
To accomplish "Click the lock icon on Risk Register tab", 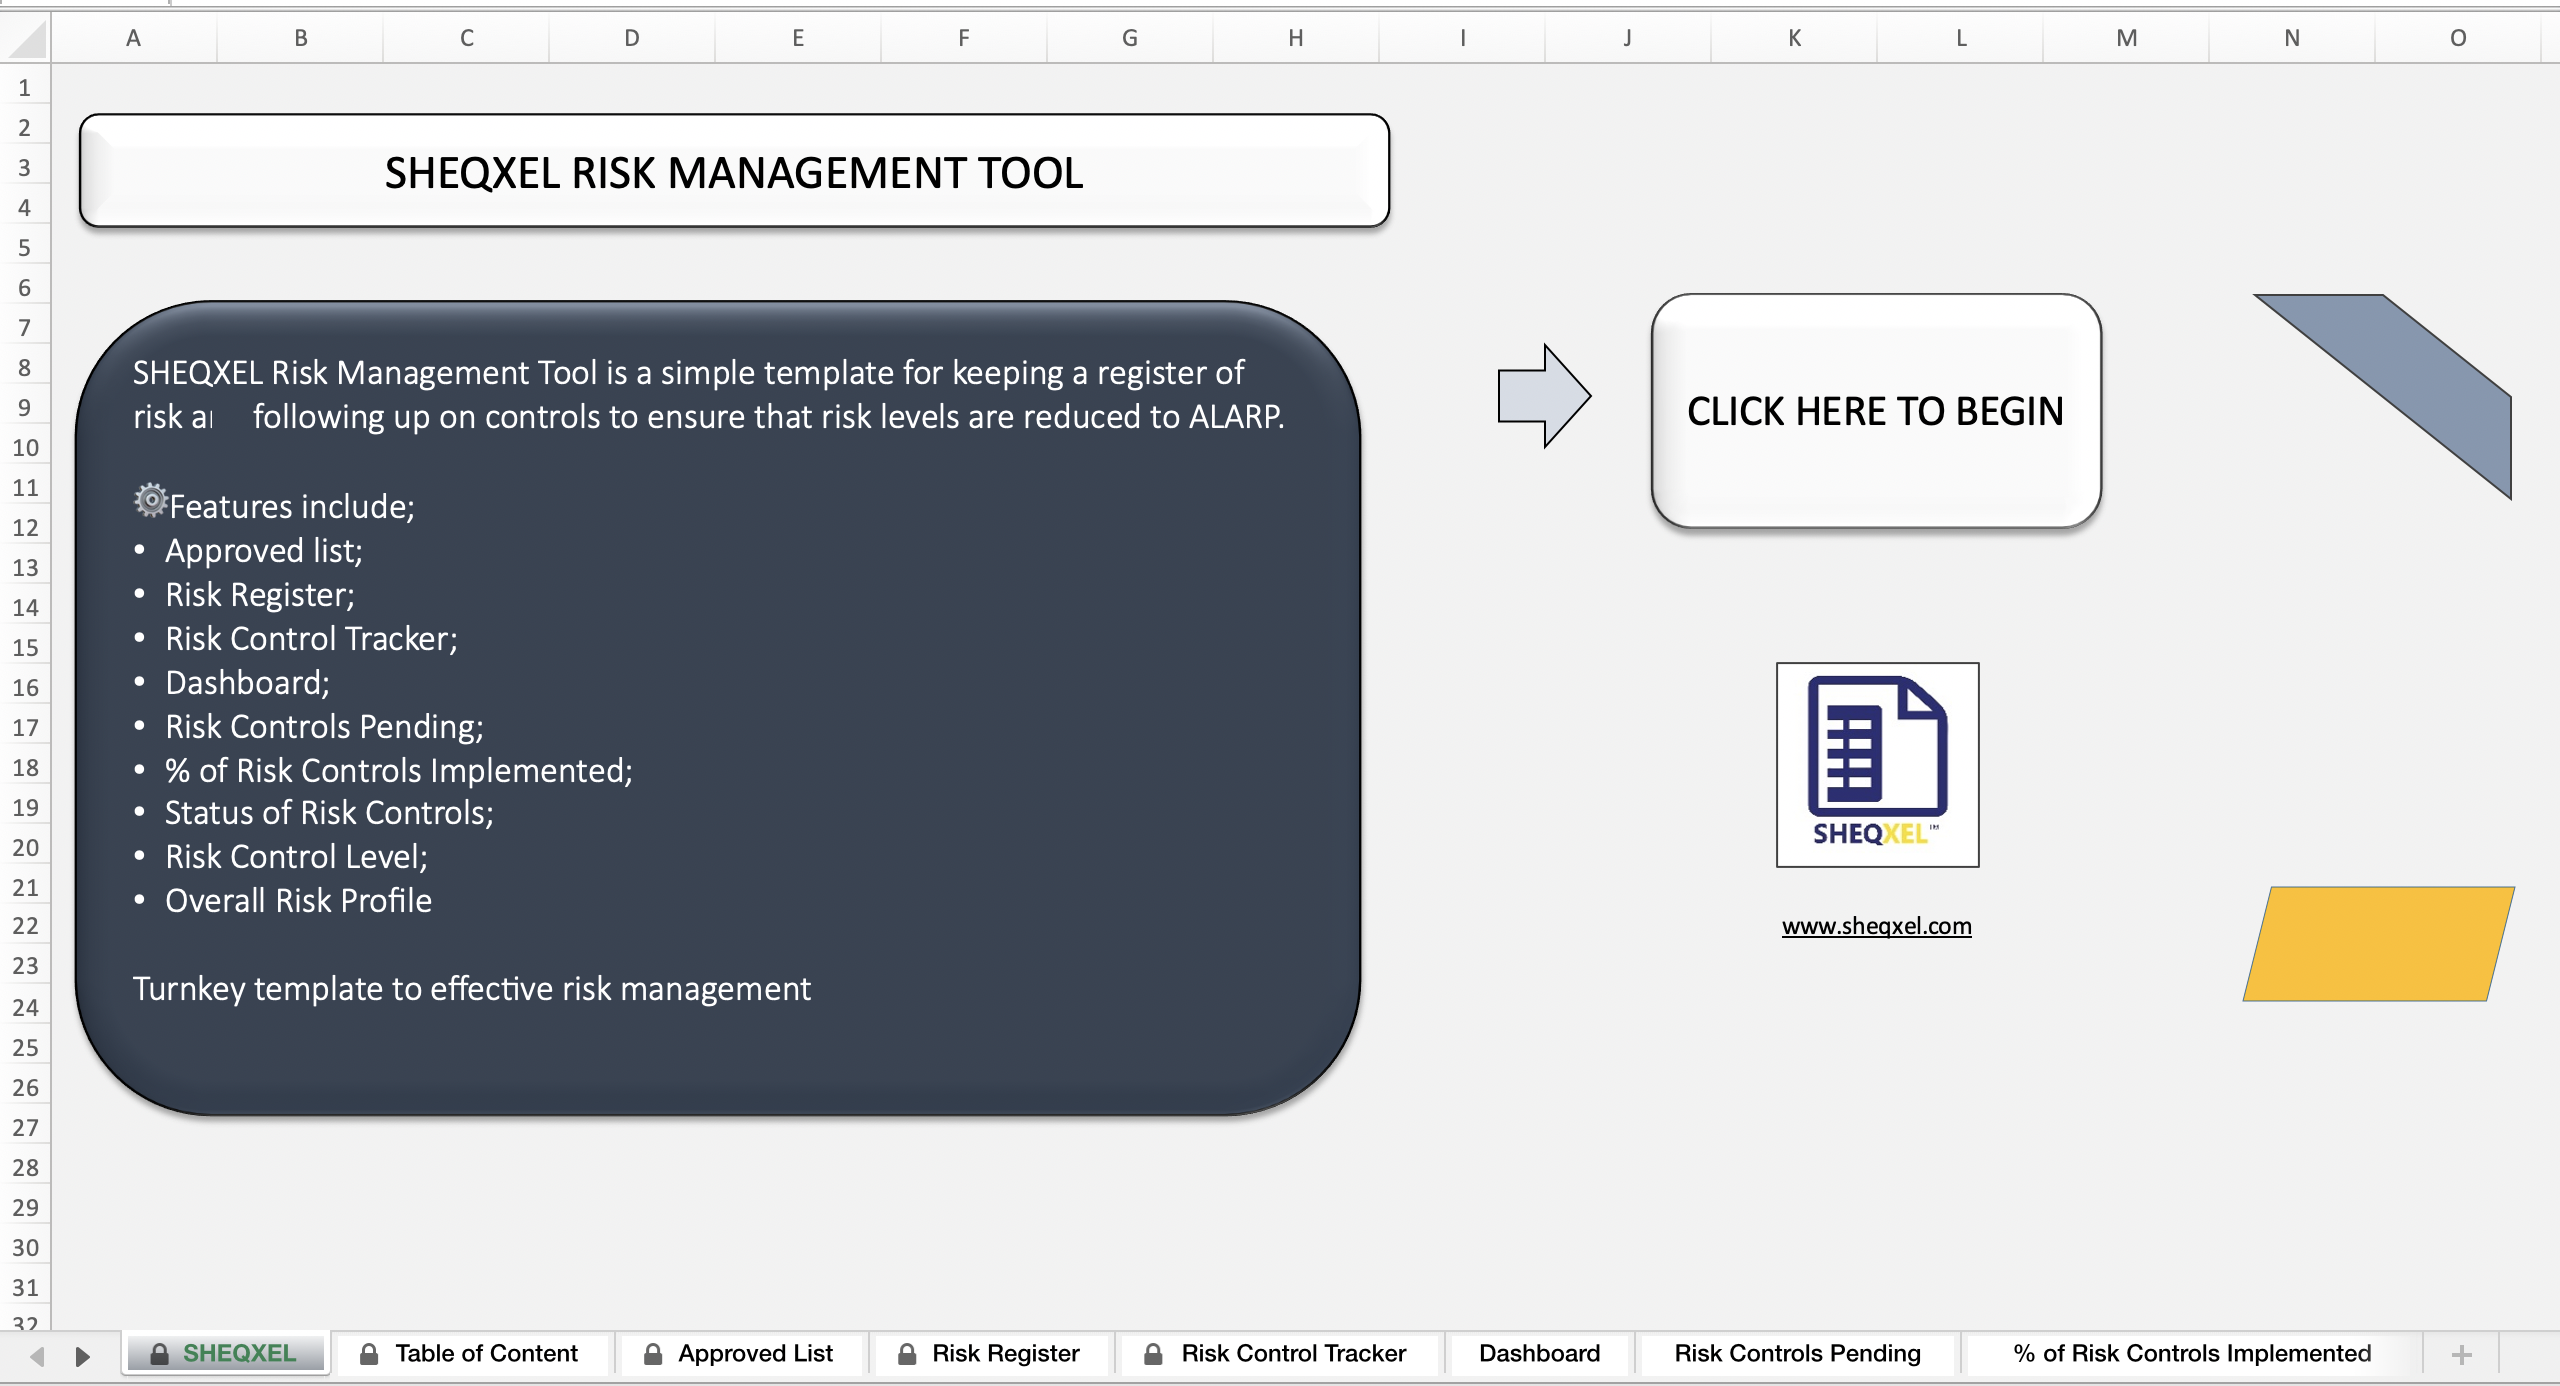I will (x=906, y=1354).
